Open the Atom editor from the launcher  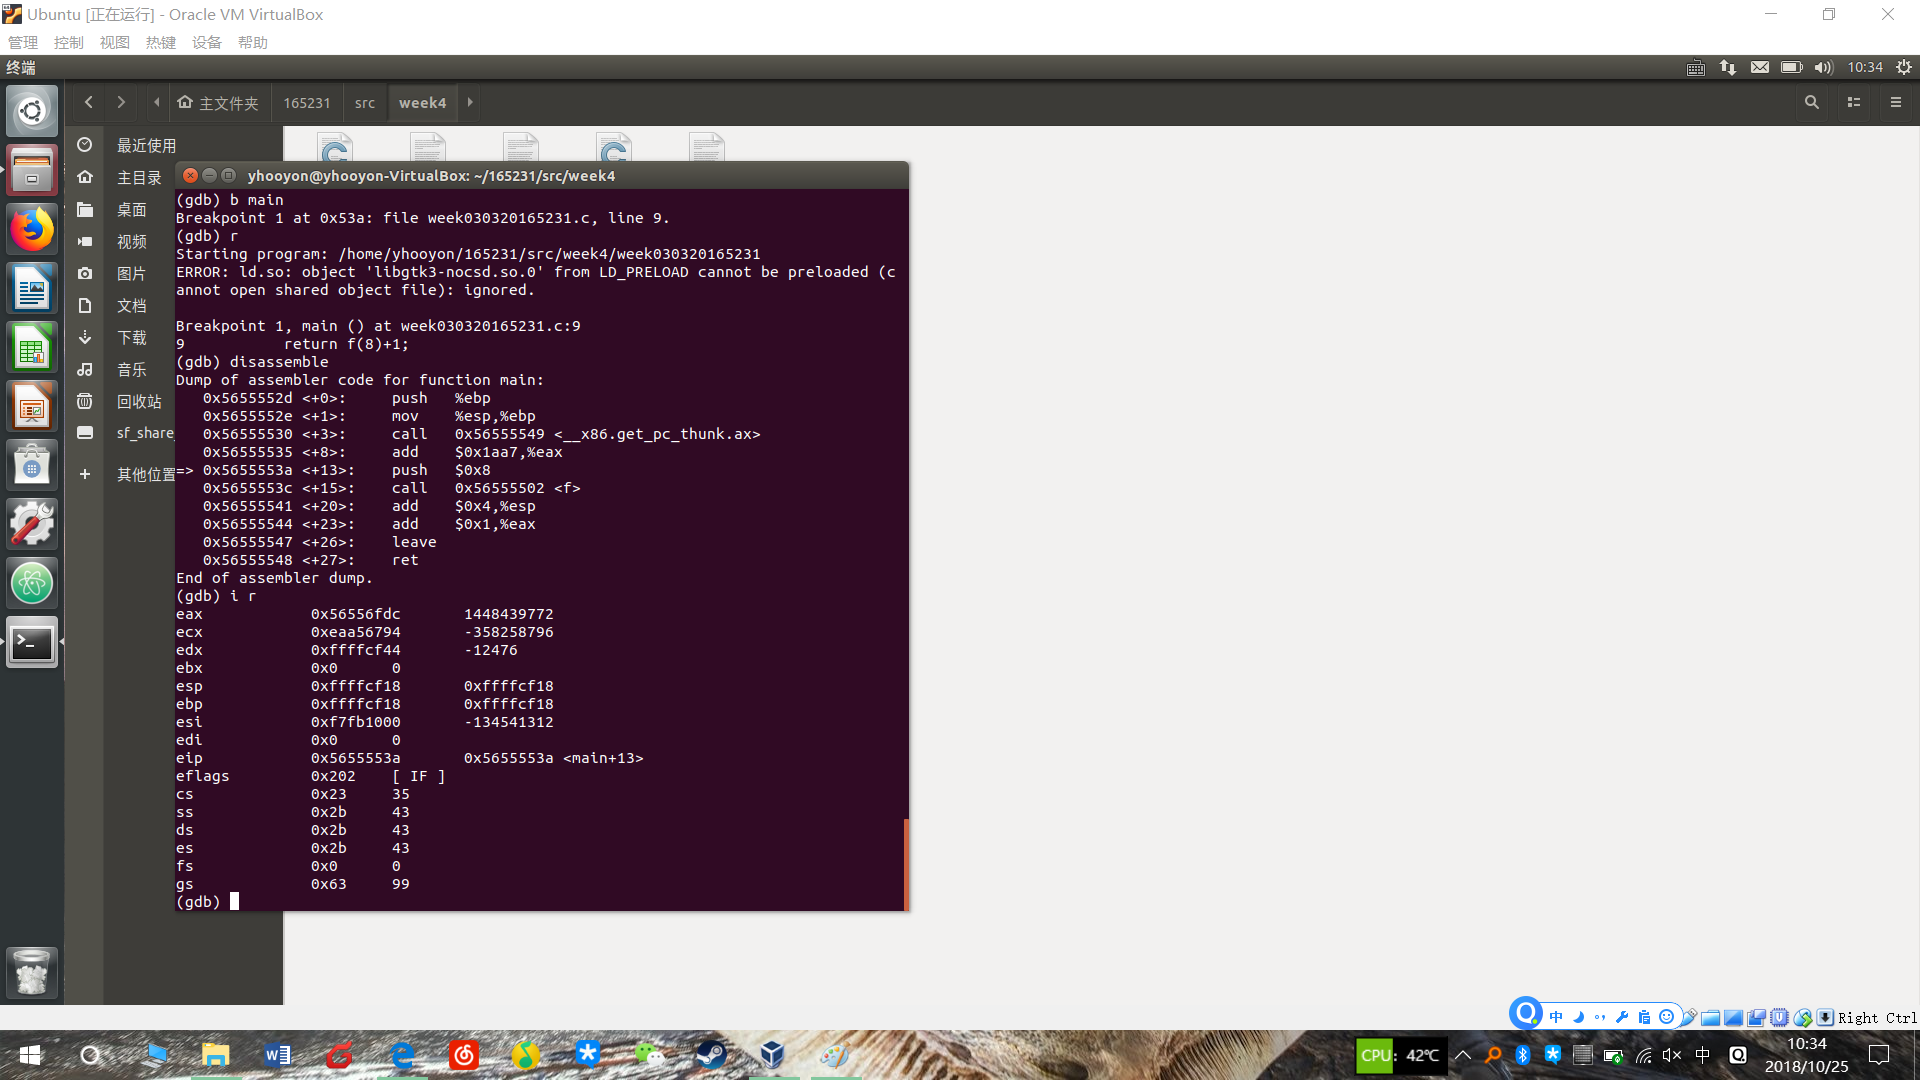coord(32,583)
